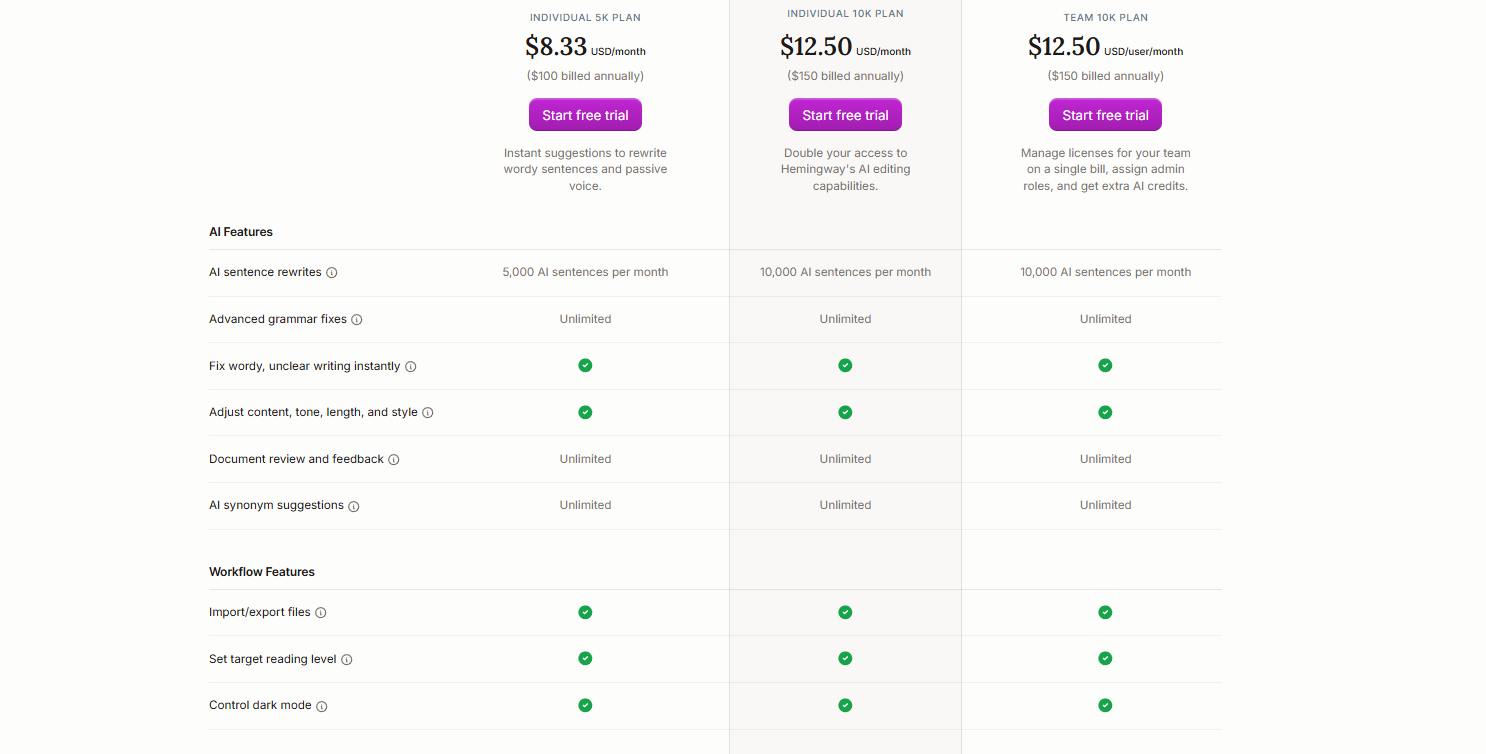The image size is (1486, 754).
Task: Click 'Control dark mode' row label
Action: (x=260, y=705)
